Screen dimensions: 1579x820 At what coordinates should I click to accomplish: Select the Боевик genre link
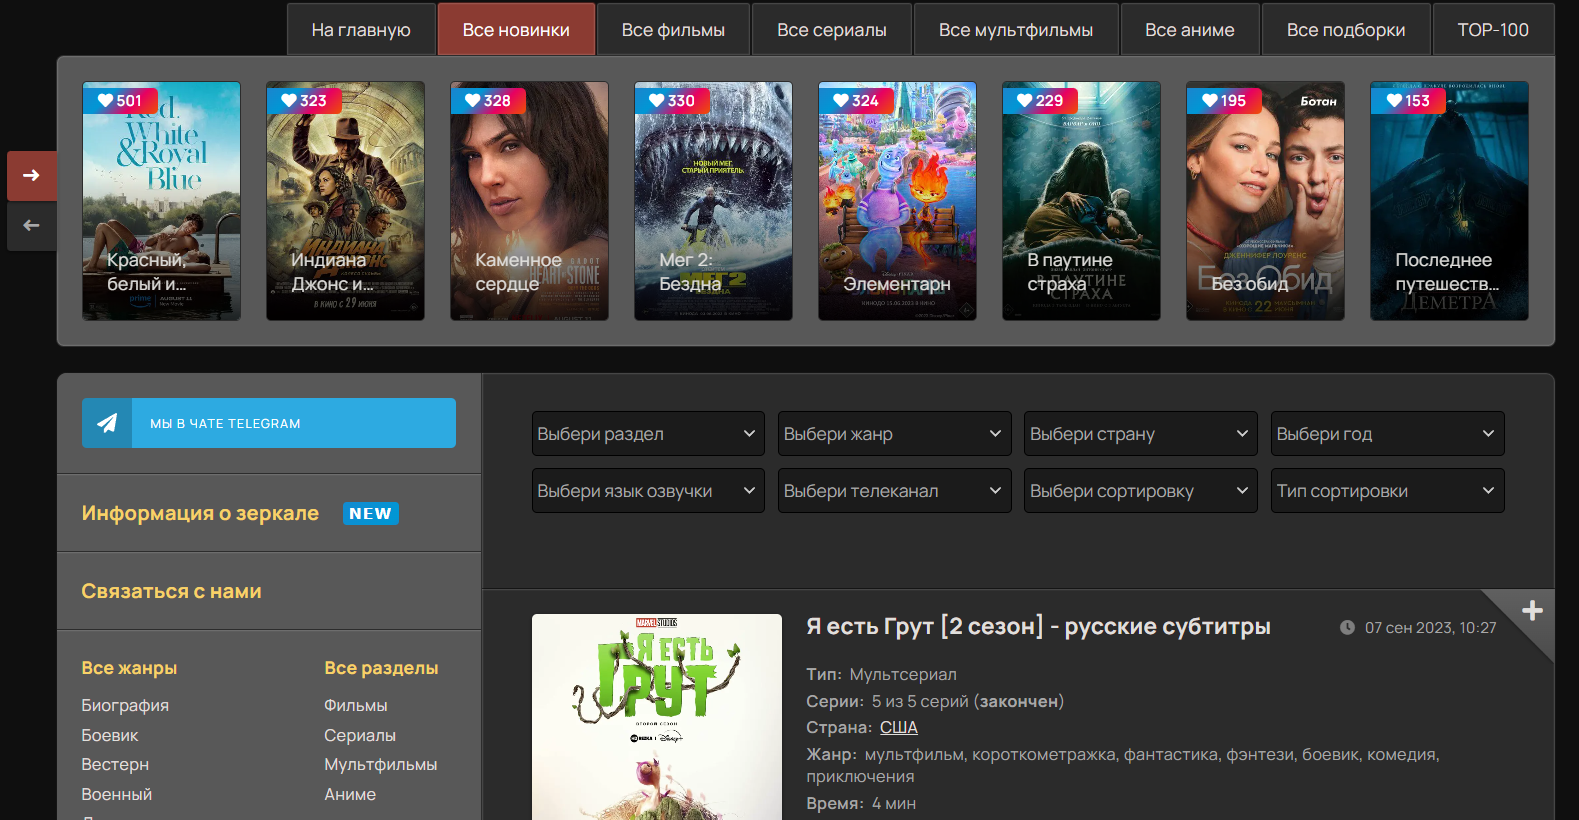(x=110, y=735)
